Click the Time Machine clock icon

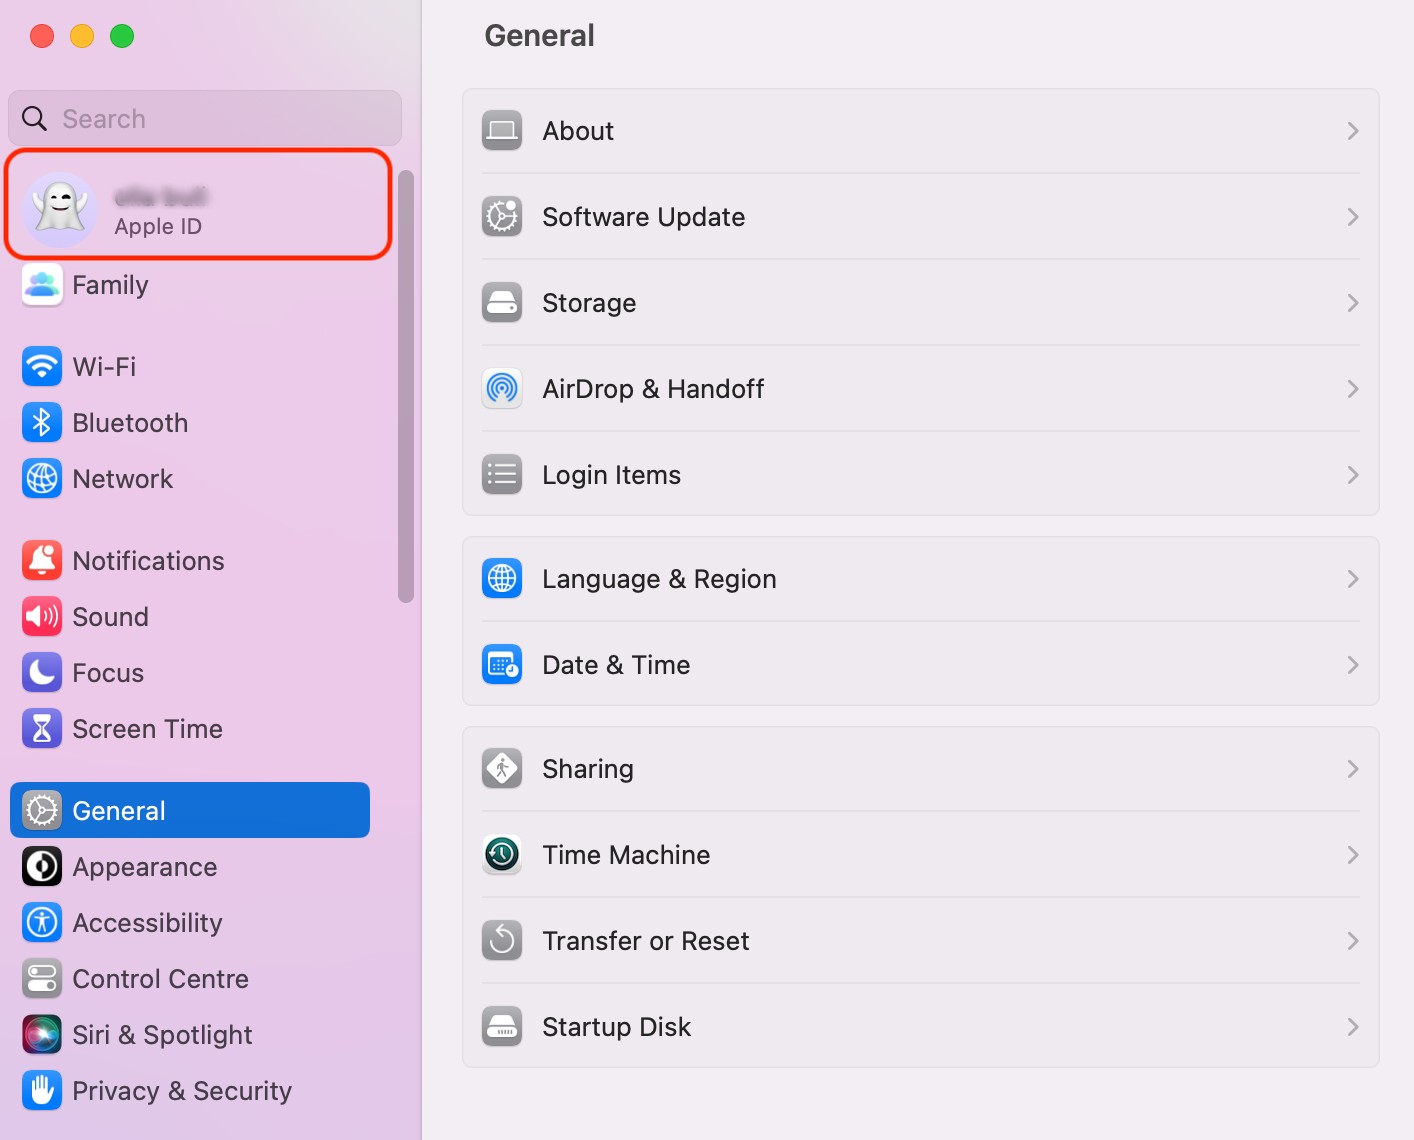(502, 855)
